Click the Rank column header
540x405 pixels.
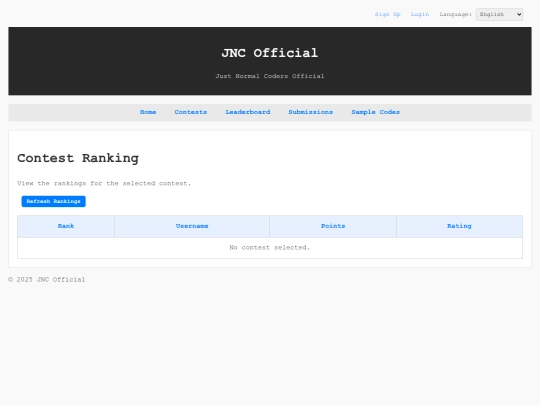[66, 226]
